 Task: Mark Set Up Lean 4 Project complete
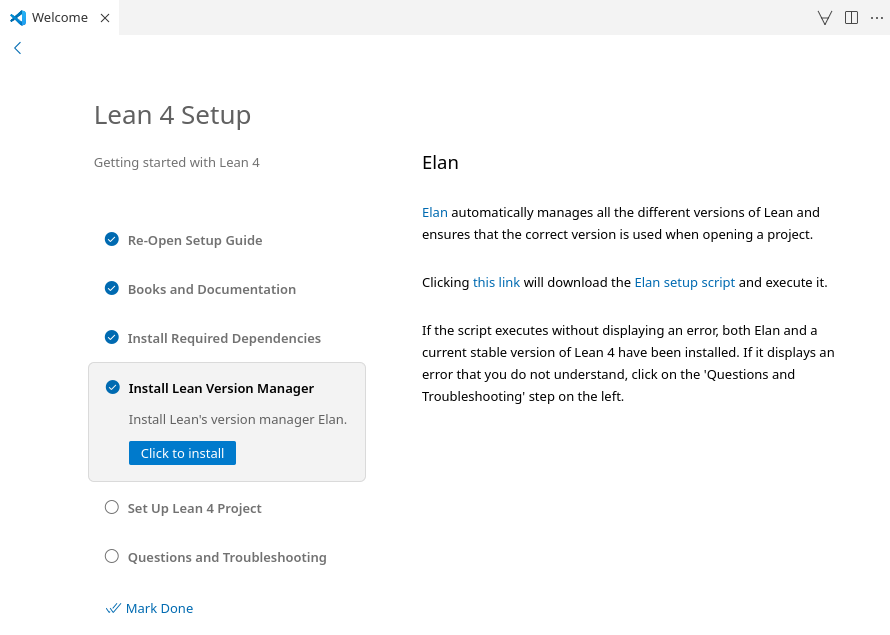pyautogui.click(x=112, y=507)
